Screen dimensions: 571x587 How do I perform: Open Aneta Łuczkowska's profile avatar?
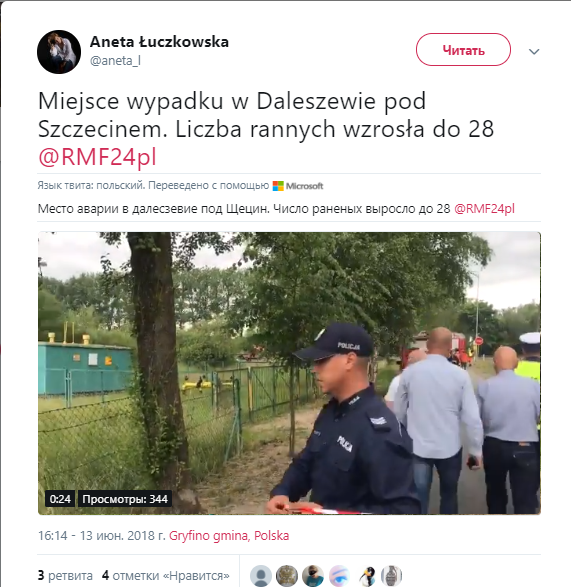(x=59, y=52)
